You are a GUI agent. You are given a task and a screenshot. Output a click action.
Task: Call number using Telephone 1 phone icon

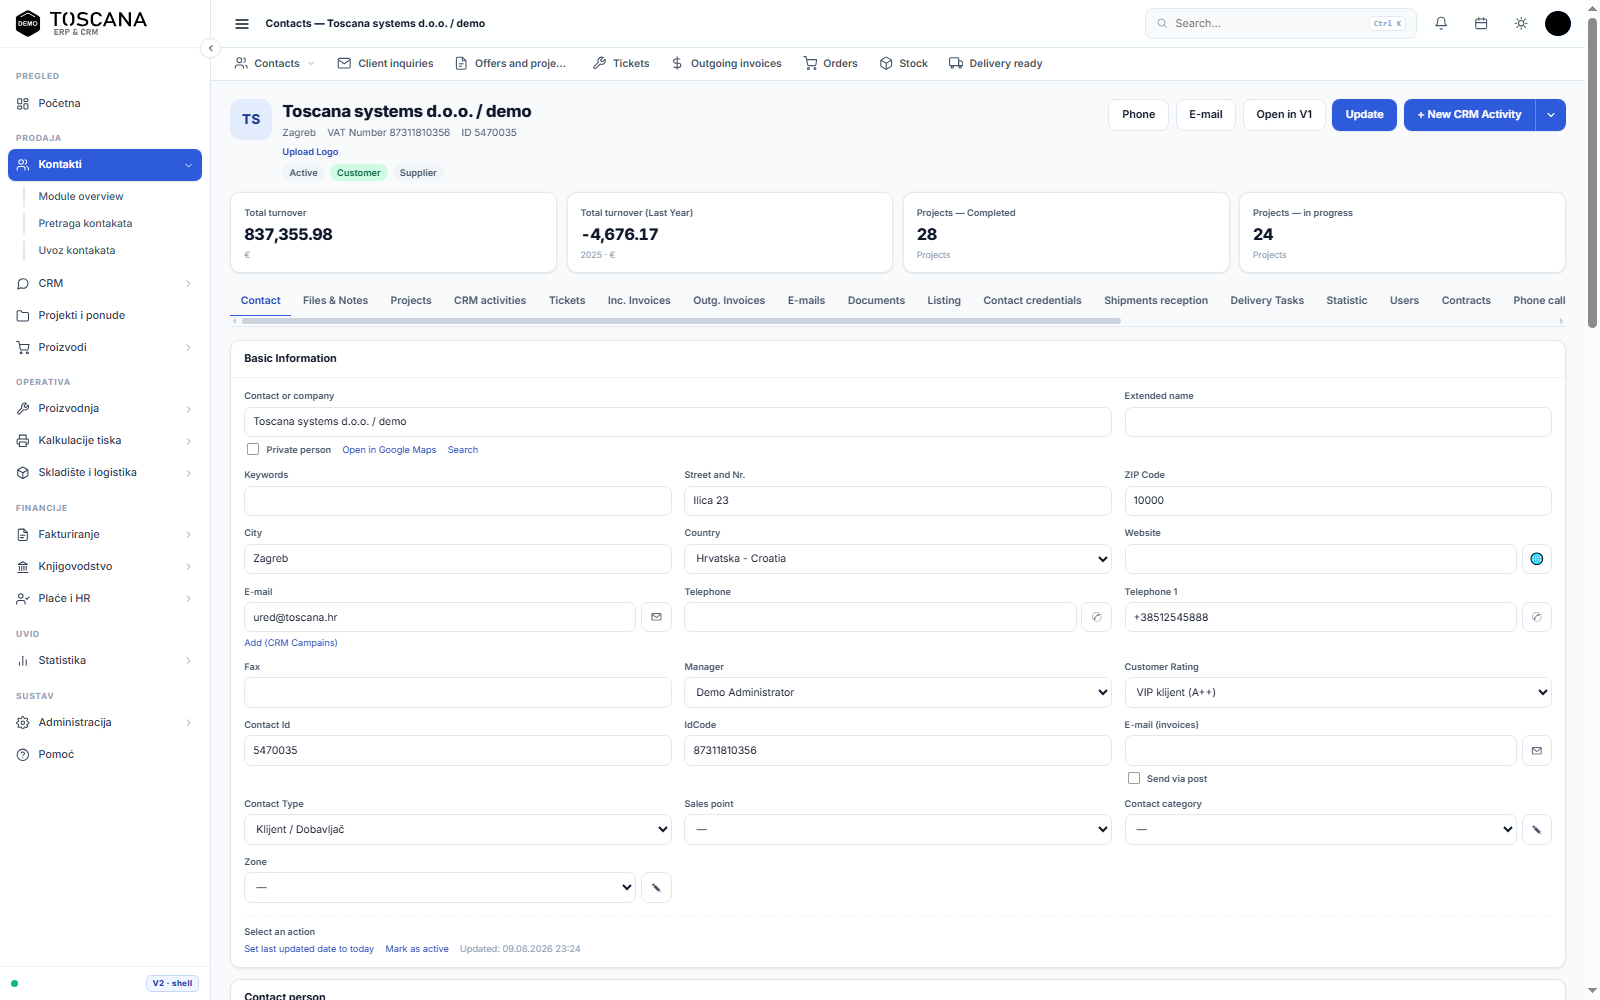click(1537, 617)
